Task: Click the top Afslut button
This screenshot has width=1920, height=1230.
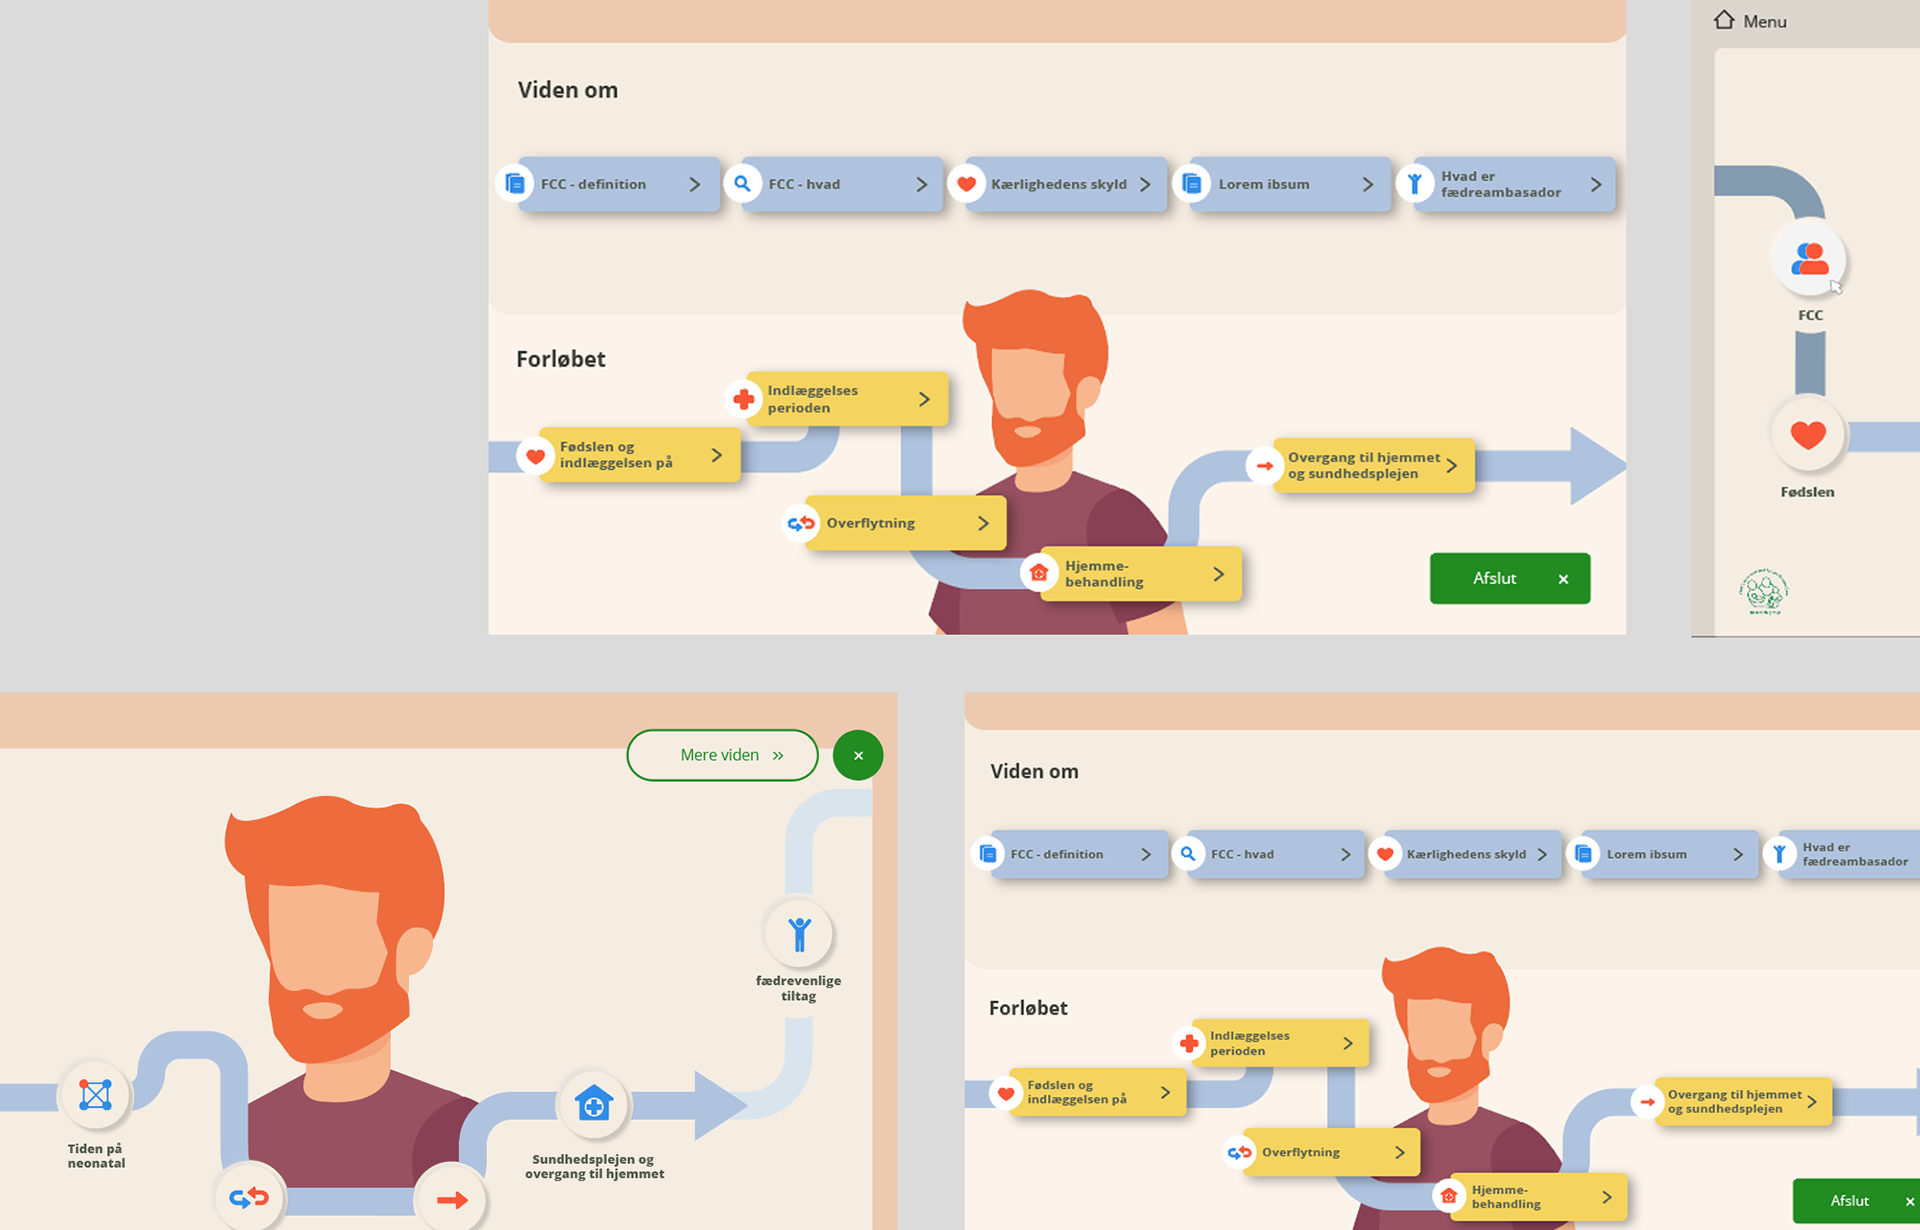Action: 1510,578
